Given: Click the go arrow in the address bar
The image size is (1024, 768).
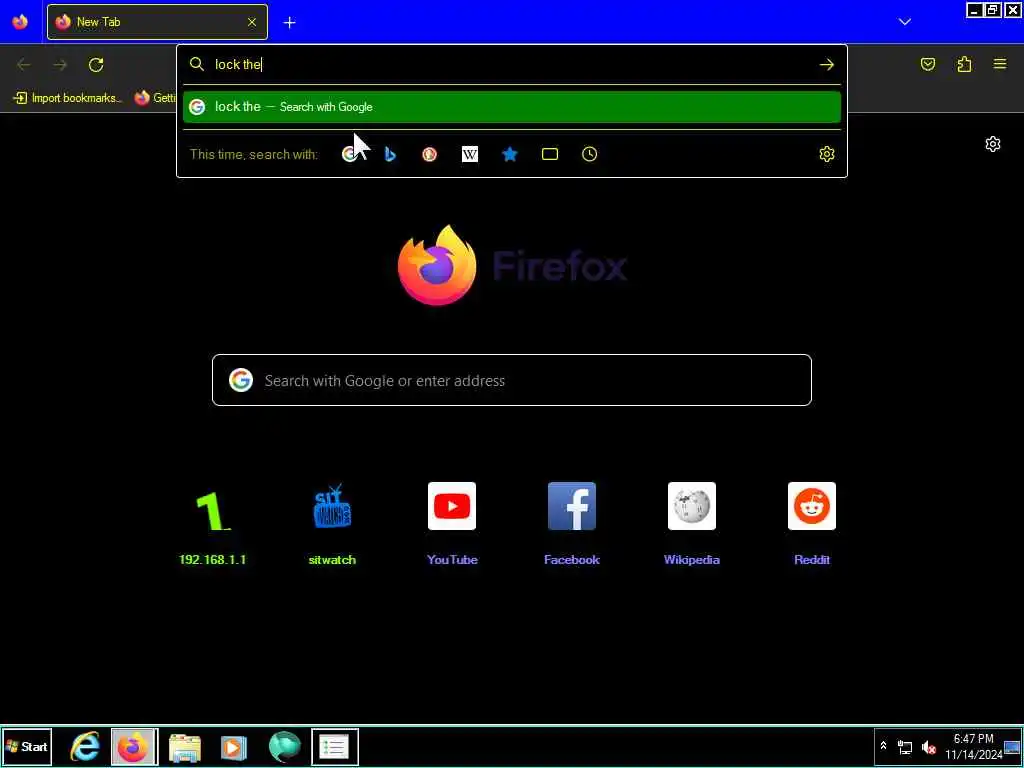Looking at the screenshot, I should pyautogui.click(x=826, y=64).
